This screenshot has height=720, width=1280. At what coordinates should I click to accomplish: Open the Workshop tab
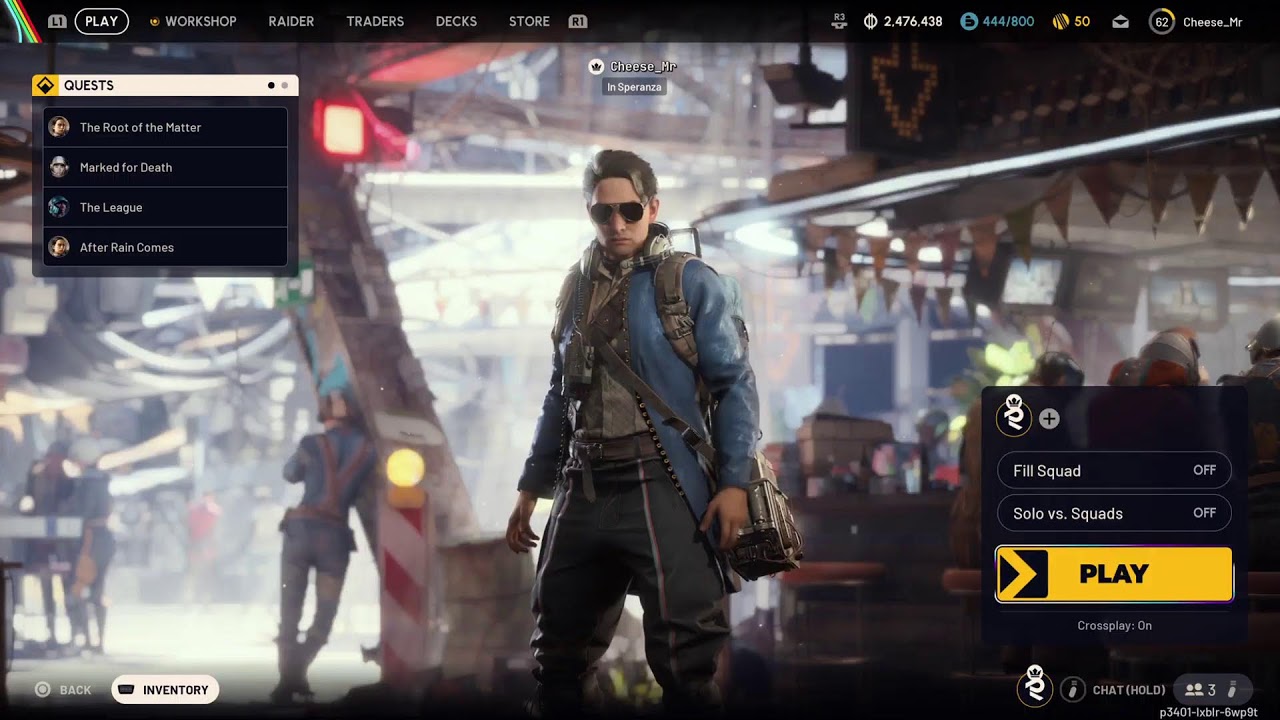point(200,21)
